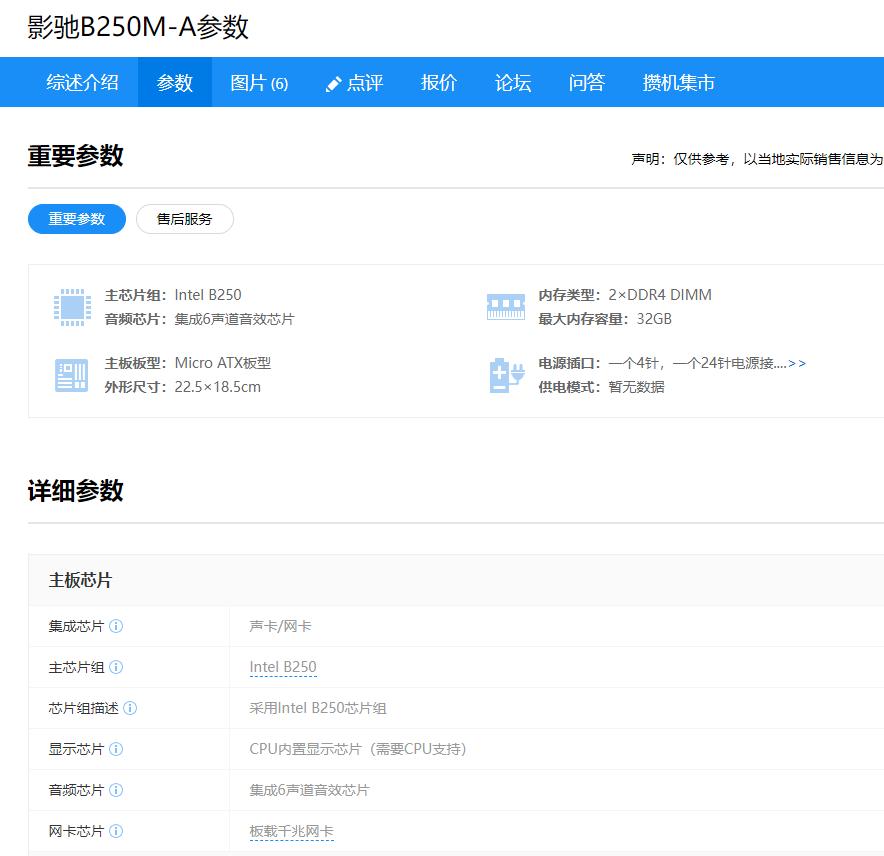This screenshot has height=856, width=884.
Task: Click the info icon next to 集成芯片
Action: (x=116, y=626)
